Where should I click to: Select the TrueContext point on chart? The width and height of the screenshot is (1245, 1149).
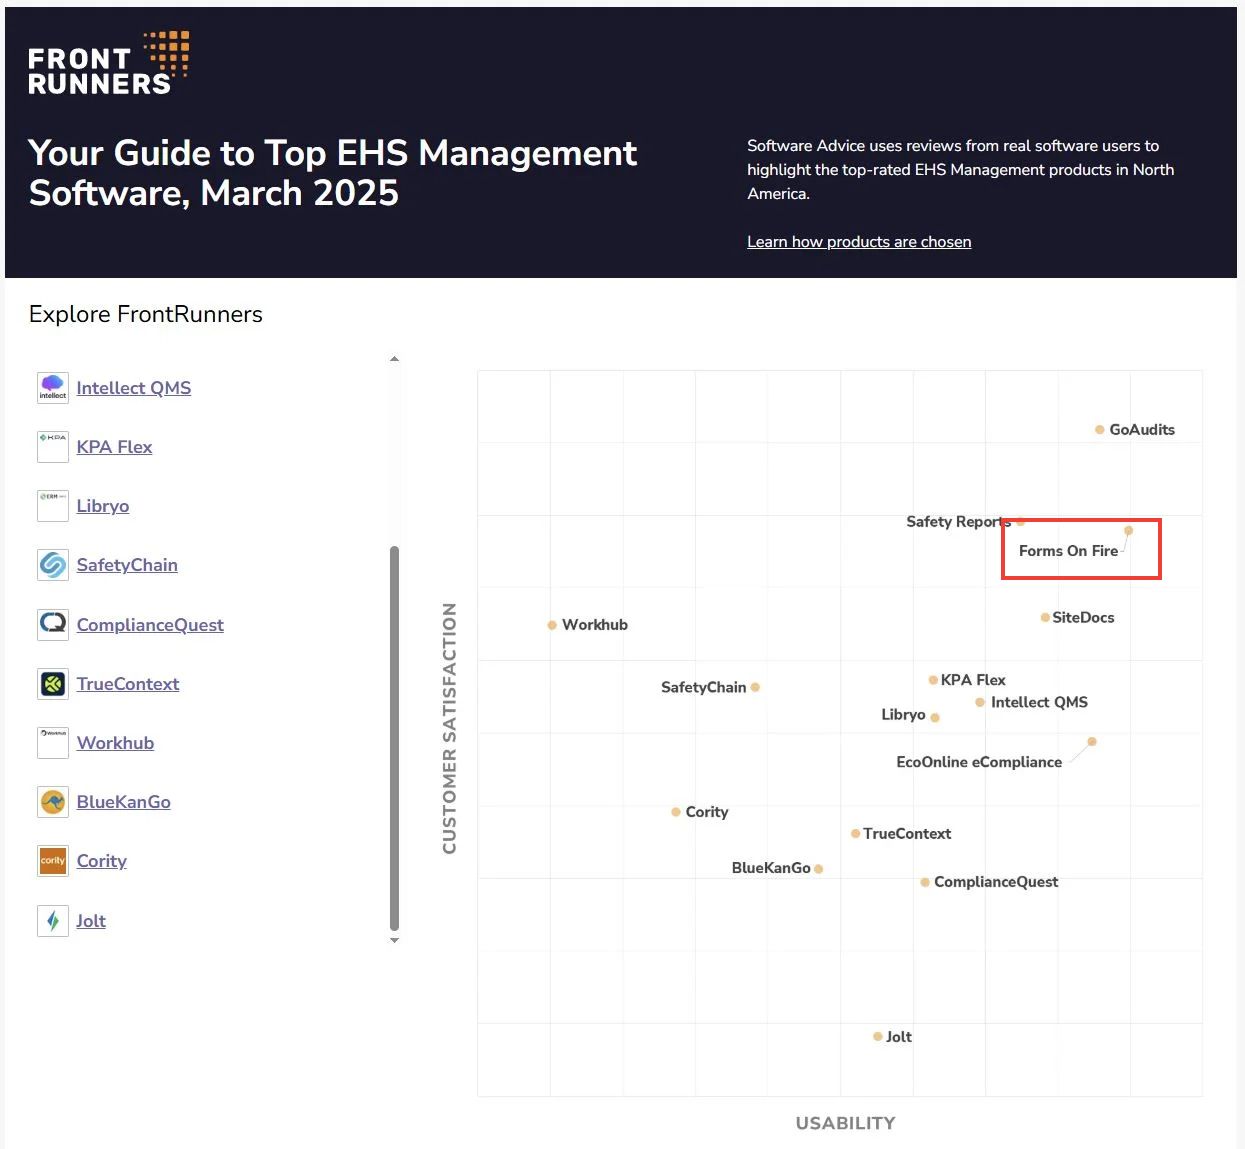(856, 833)
